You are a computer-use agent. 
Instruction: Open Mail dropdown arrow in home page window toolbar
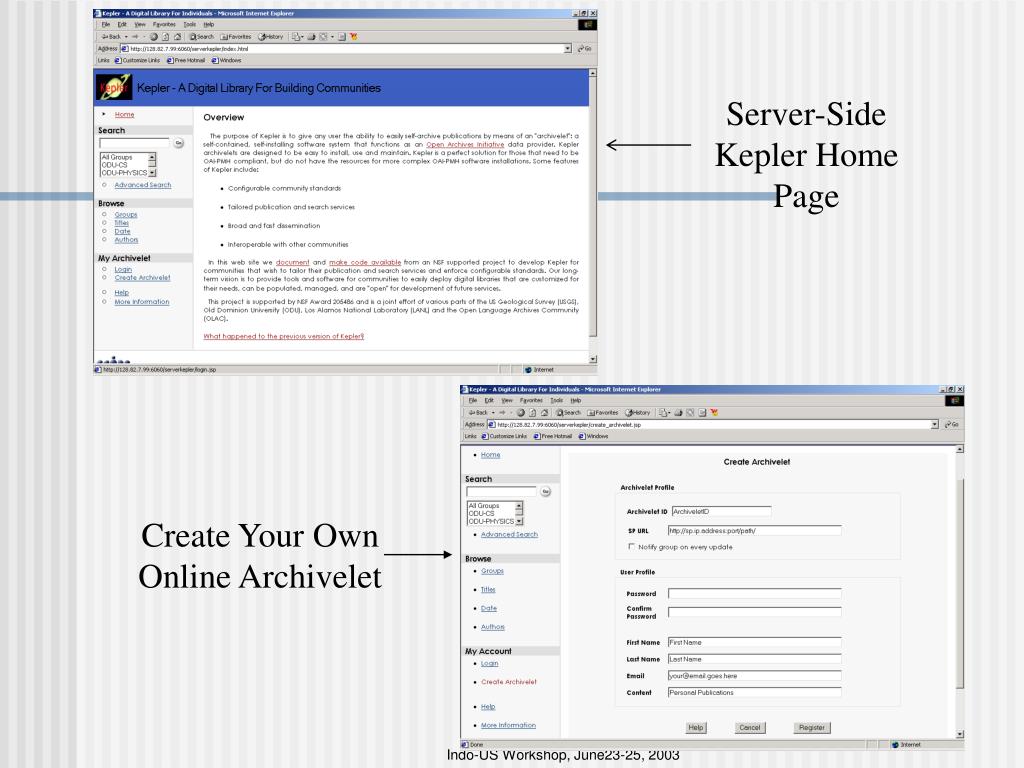302,37
